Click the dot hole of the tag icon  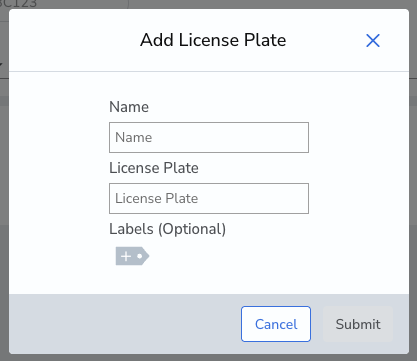click(x=139, y=256)
